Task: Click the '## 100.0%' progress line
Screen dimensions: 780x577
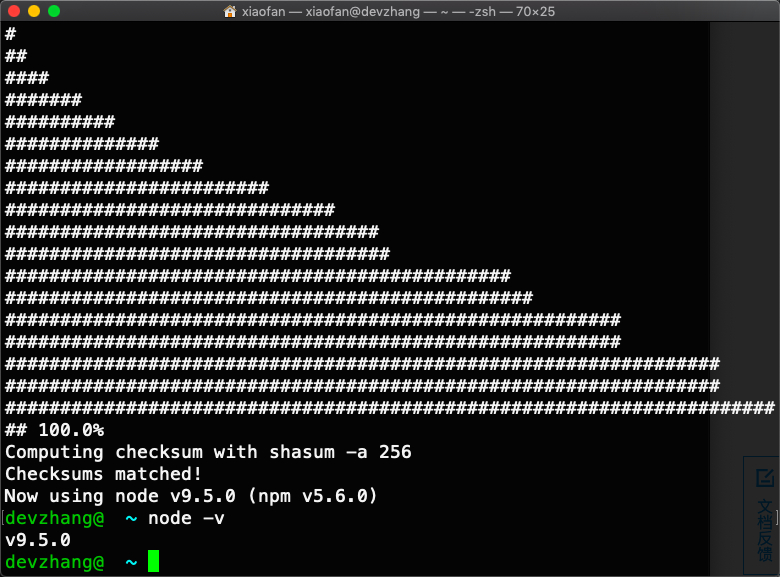Action: point(54,430)
